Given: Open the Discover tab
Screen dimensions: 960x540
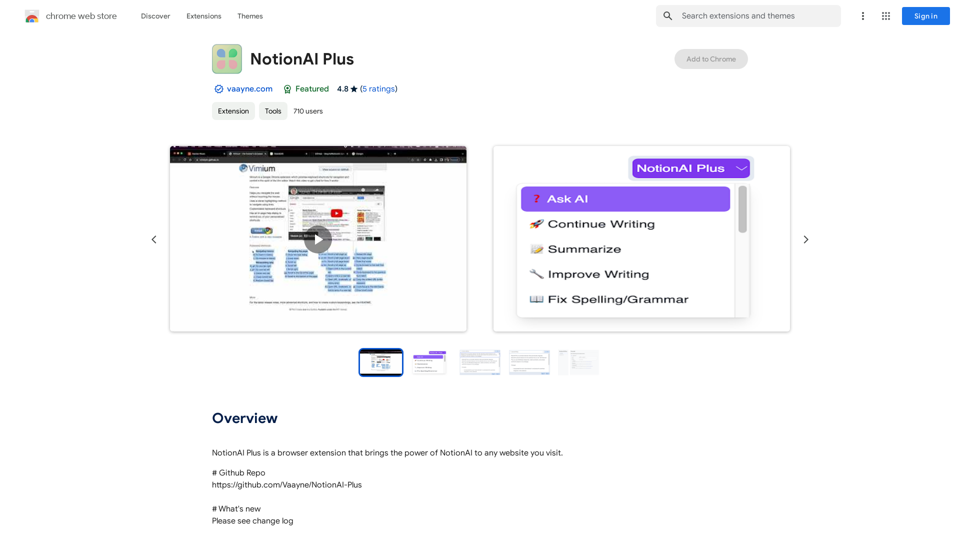Looking at the screenshot, I should tap(156, 16).
